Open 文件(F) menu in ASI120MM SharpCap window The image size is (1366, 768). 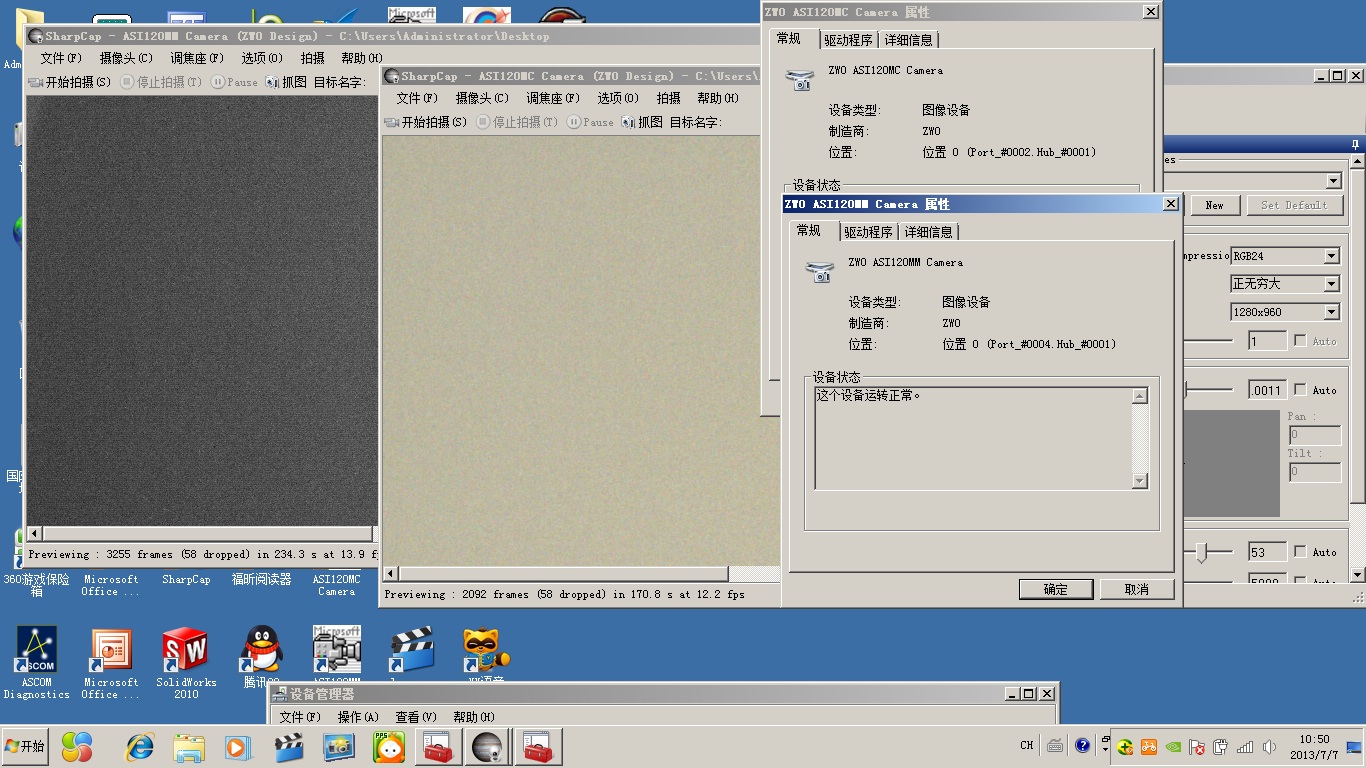pos(60,58)
